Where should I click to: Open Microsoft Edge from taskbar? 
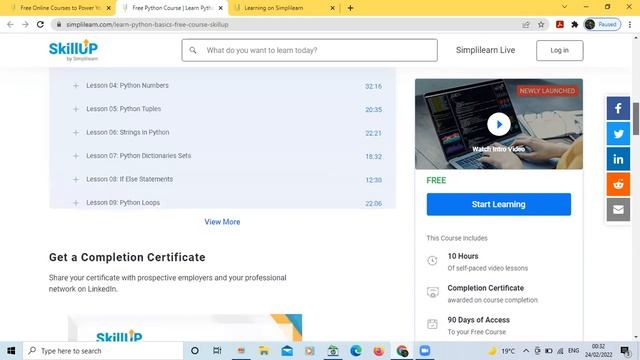[x=356, y=351]
